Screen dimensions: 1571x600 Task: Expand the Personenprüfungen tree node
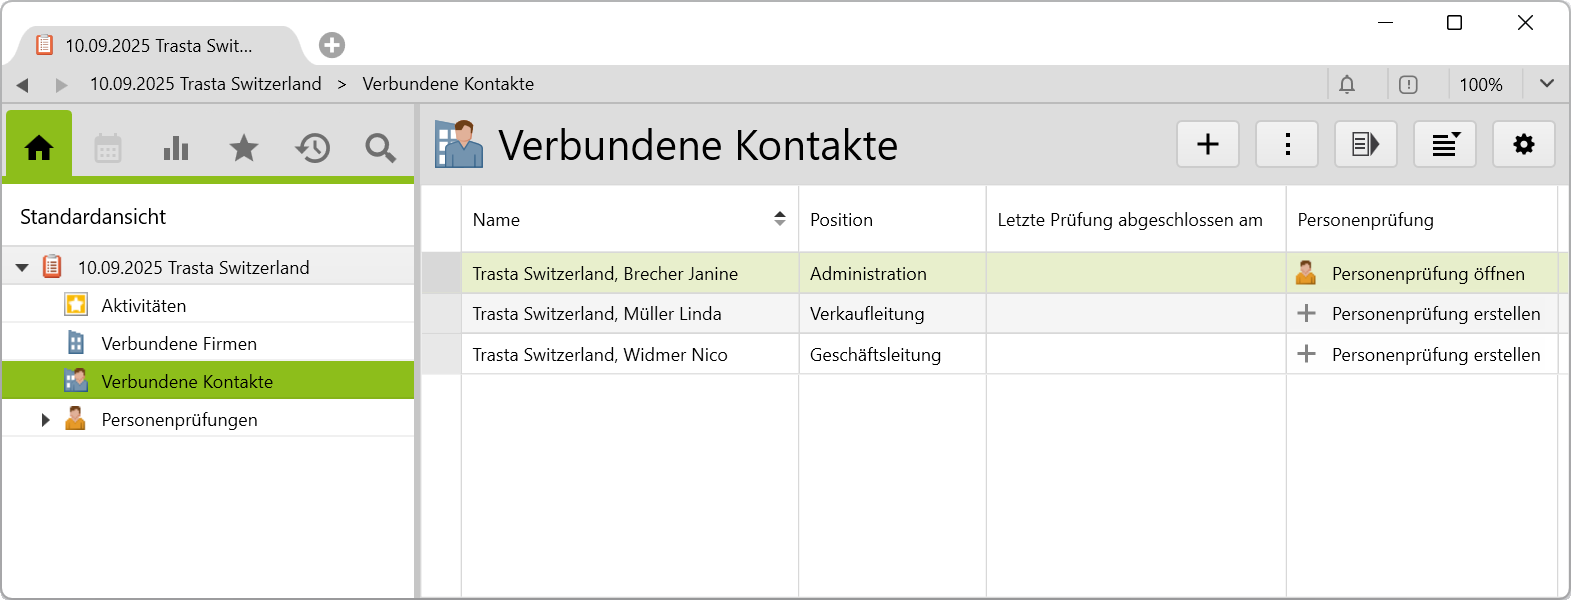pyautogui.click(x=45, y=420)
